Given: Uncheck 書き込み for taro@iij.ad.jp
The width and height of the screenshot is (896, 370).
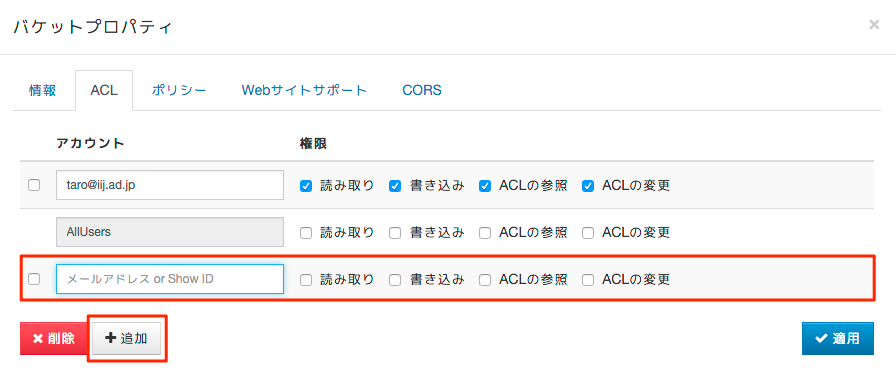Looking at the screenshot, I should click(395, 186).
